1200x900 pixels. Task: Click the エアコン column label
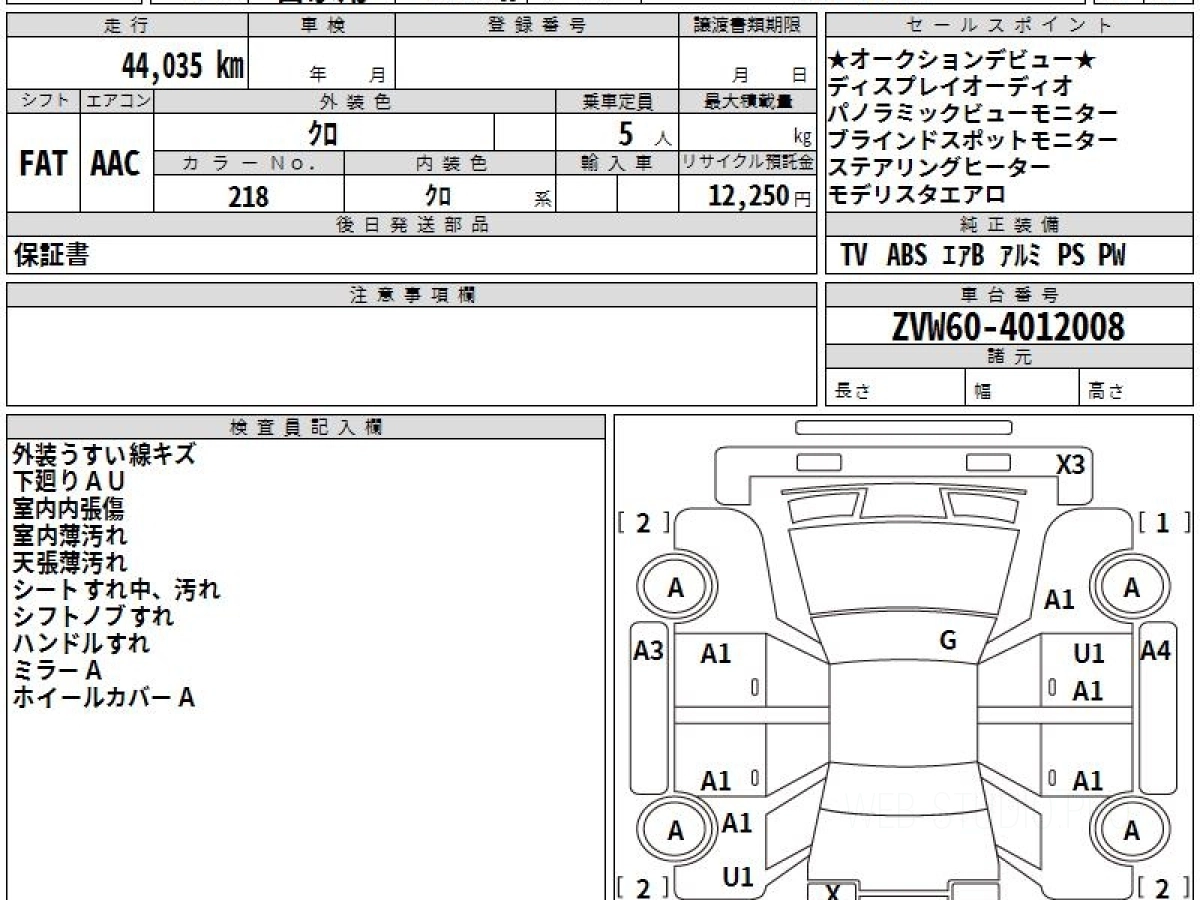[x=117, y=101]
